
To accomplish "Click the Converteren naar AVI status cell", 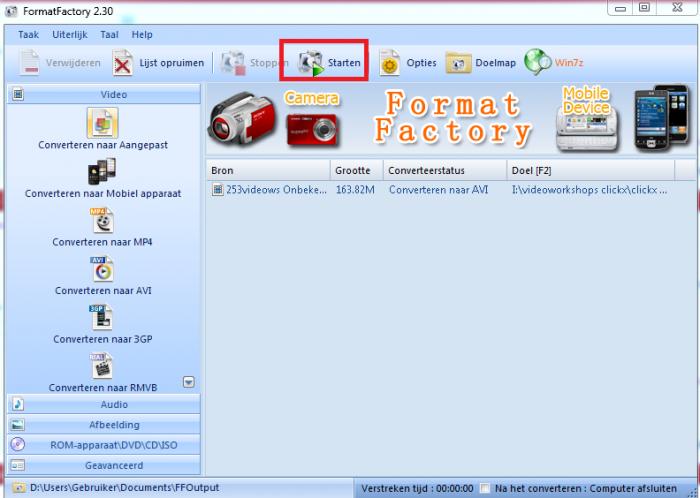I will [438, 190].
